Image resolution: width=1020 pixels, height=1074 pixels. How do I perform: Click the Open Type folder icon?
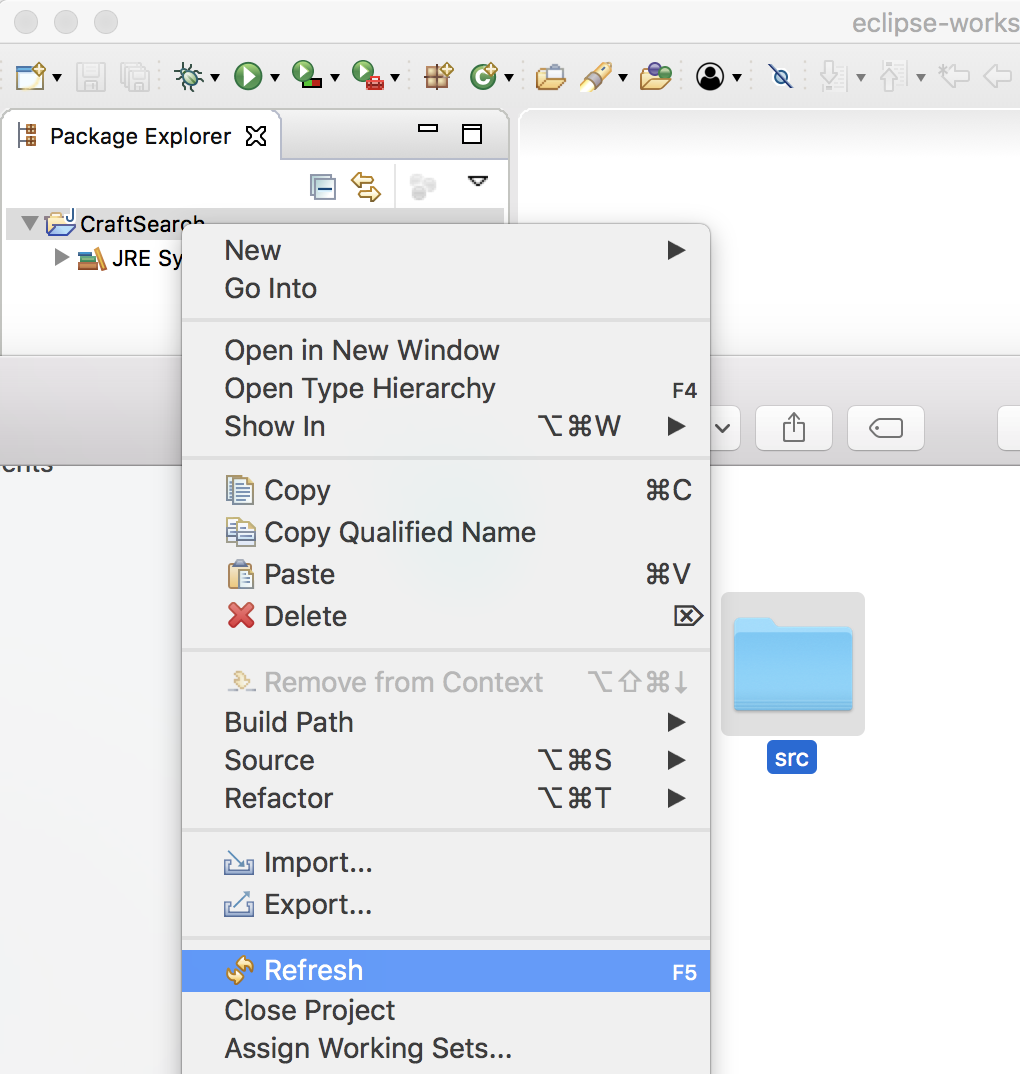[x=550, y=76]
